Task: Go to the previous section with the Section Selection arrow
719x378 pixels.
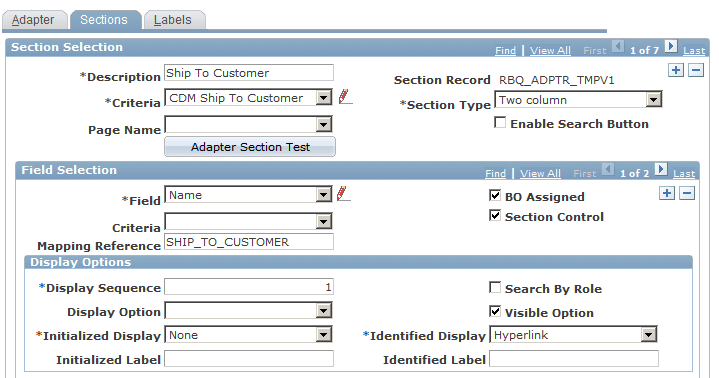Action: click(618, 46)
